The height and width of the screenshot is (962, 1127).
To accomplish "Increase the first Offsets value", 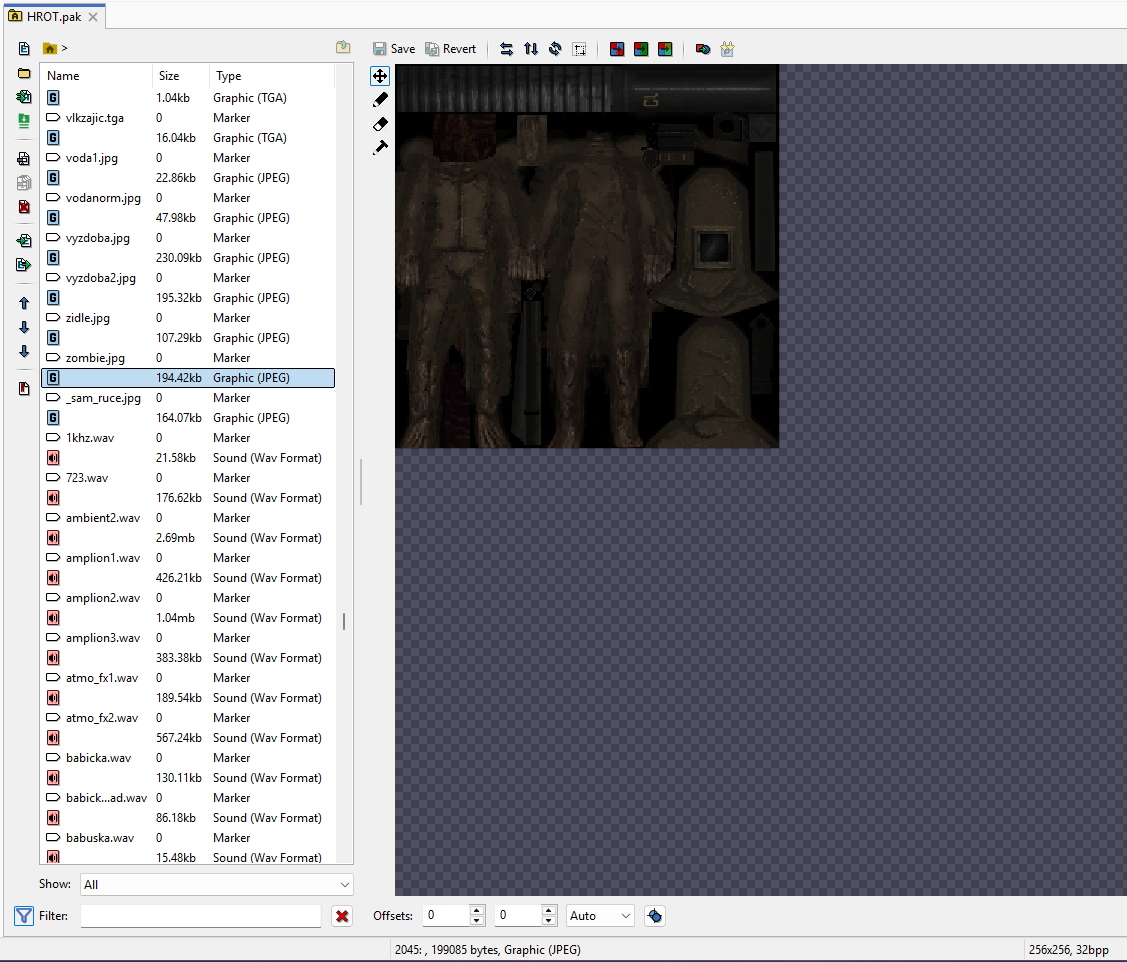I will [x=477, y=910].
